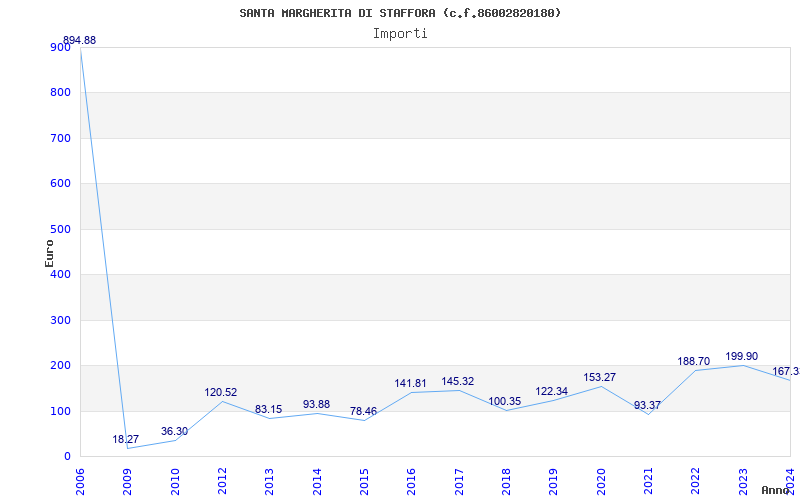Click the 400 y-axis tick label
Image resolution: width=800 pixels, height=500 pixels.
(x=60, y=274)
